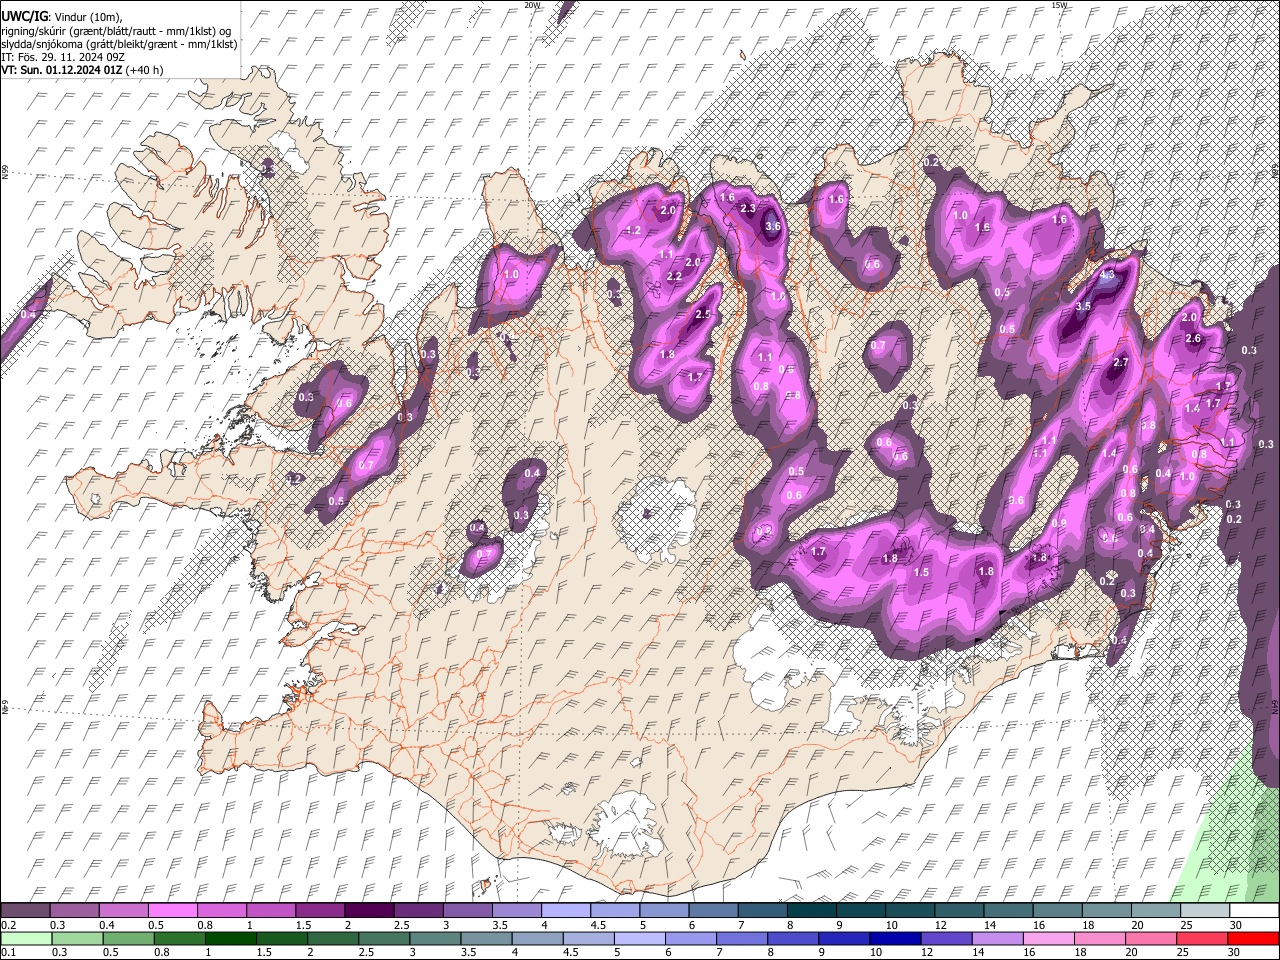The height and width of the screenshot is (960, 1280).
Task: Click upper legend swatch between 14 and 16
Action: pyautogui.click(x=1008, y=911)
